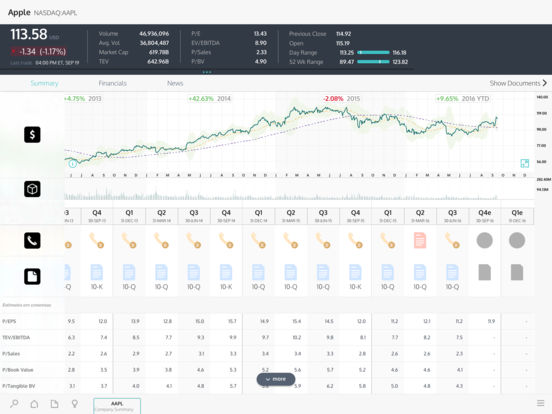Image resolution: width=552 pixels, height=414 pixels.
Task: Open earnings call for Q2 Mar 2014
Action: point(161,241)
